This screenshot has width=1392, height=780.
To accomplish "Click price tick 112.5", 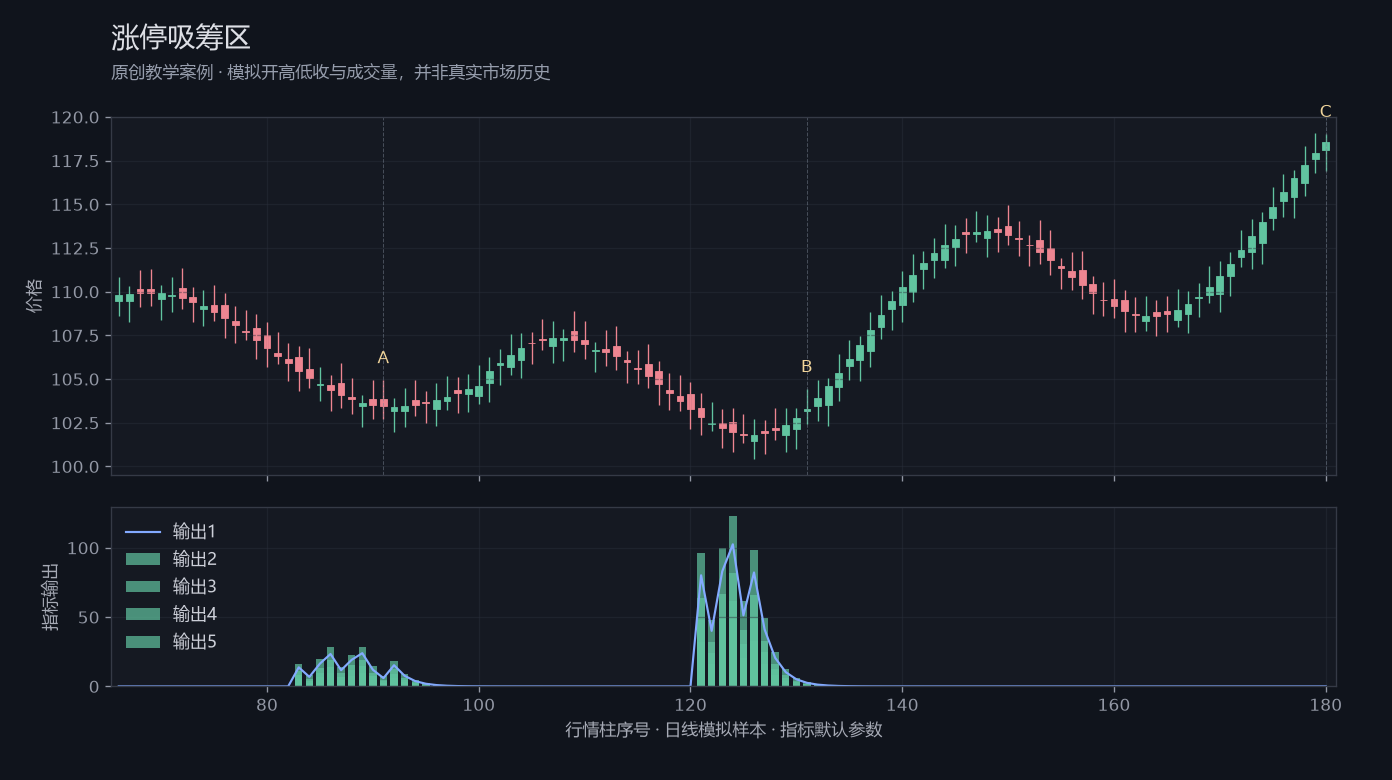I will 76,249.
